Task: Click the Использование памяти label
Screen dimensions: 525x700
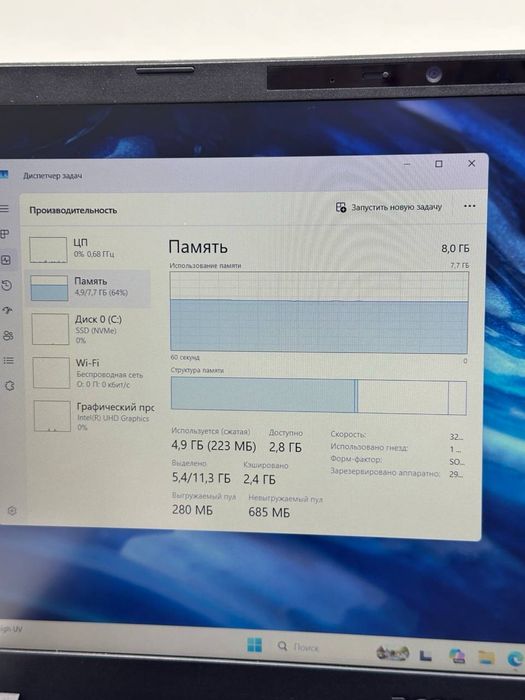Action: [205, 266]
